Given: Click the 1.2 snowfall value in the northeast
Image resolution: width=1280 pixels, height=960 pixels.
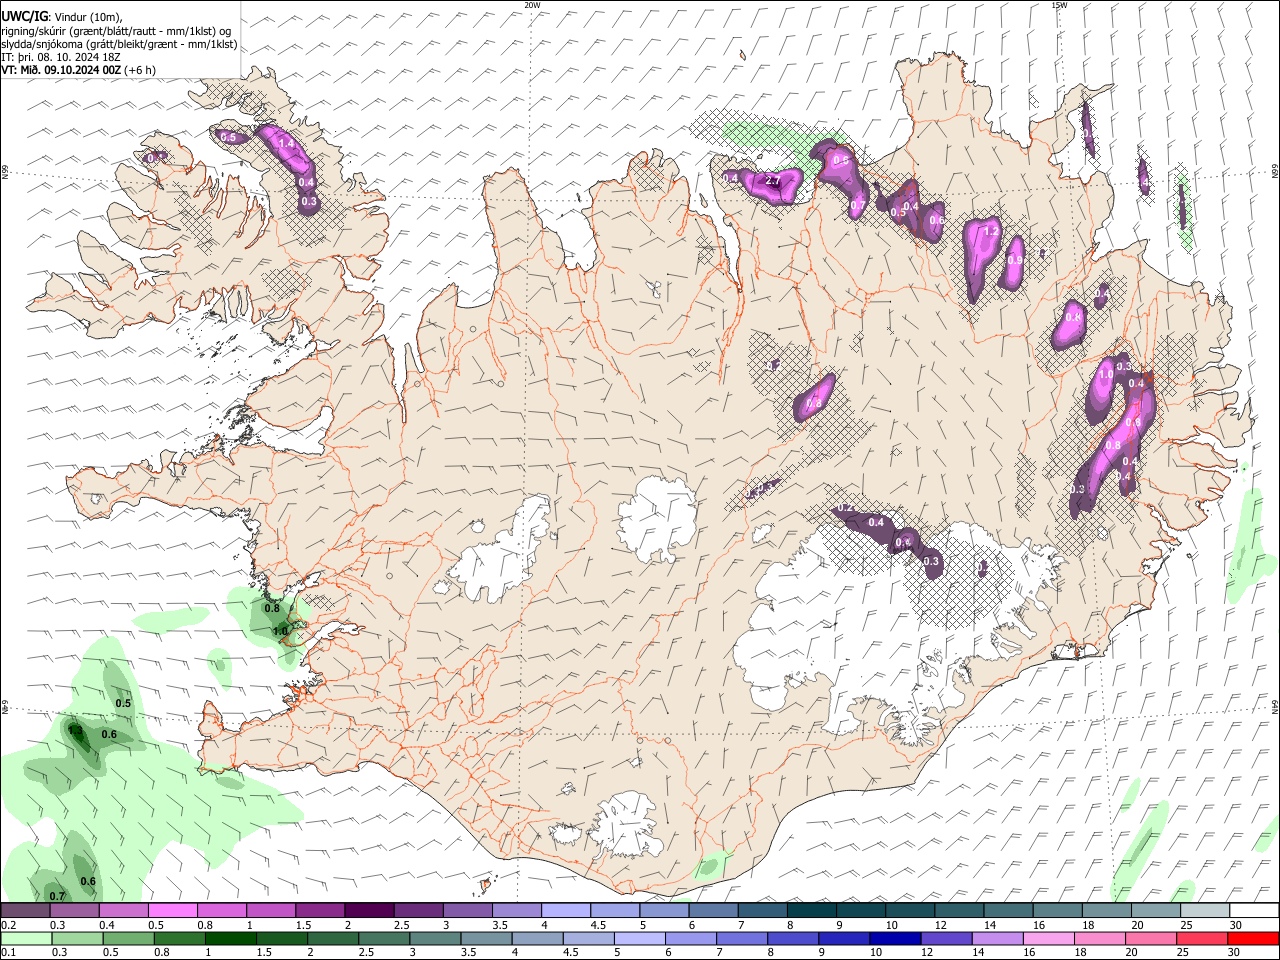Looking at the screenshot, I should (x=991, y=231).
